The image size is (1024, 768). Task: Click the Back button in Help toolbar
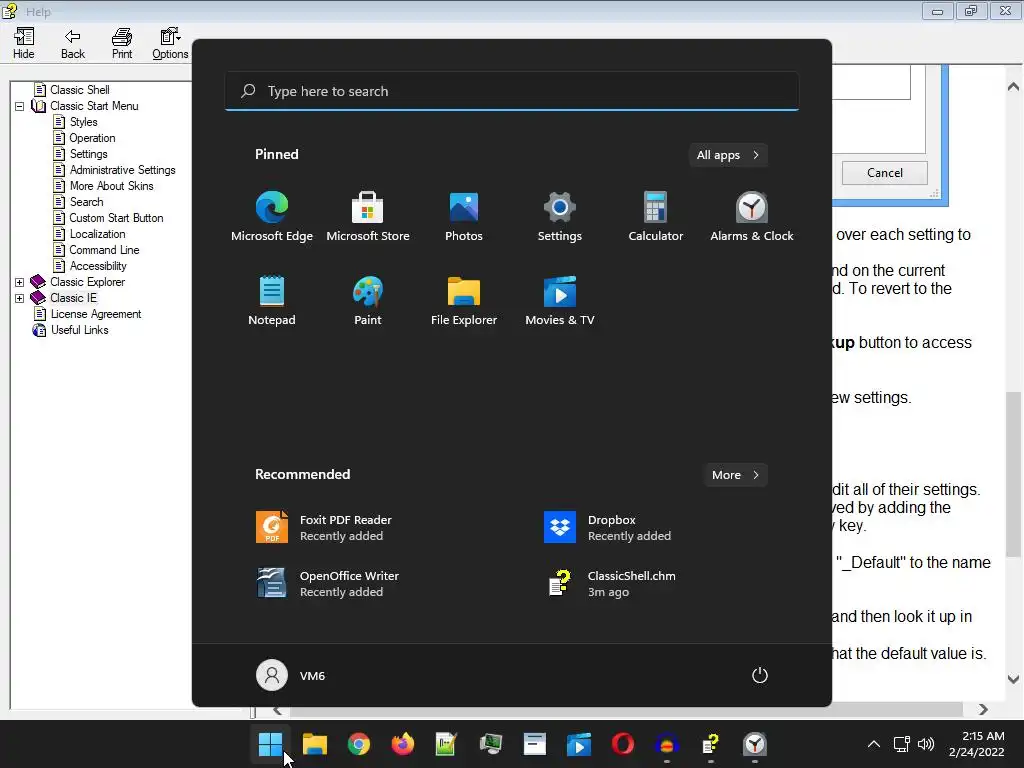[72, 44]
